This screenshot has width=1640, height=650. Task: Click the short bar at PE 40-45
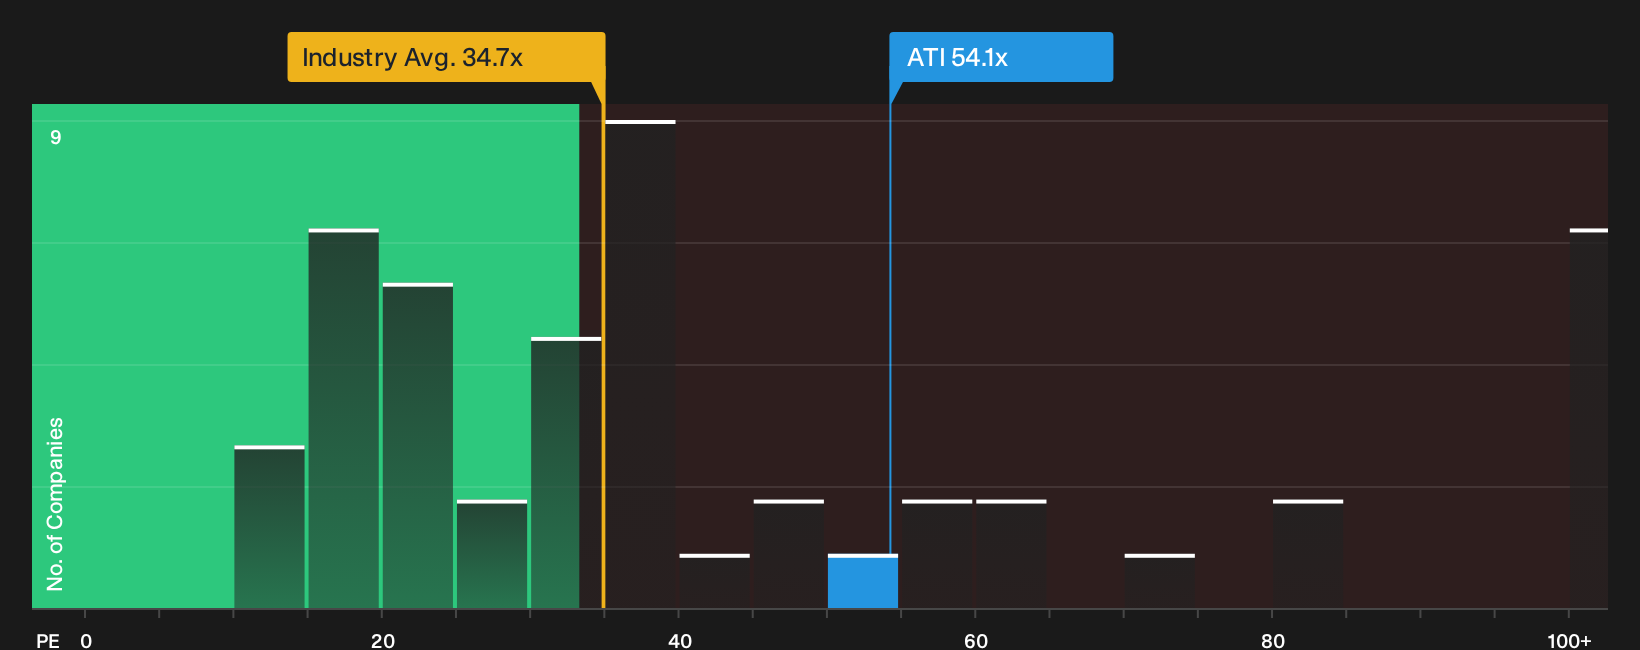[x=714, y=581]
